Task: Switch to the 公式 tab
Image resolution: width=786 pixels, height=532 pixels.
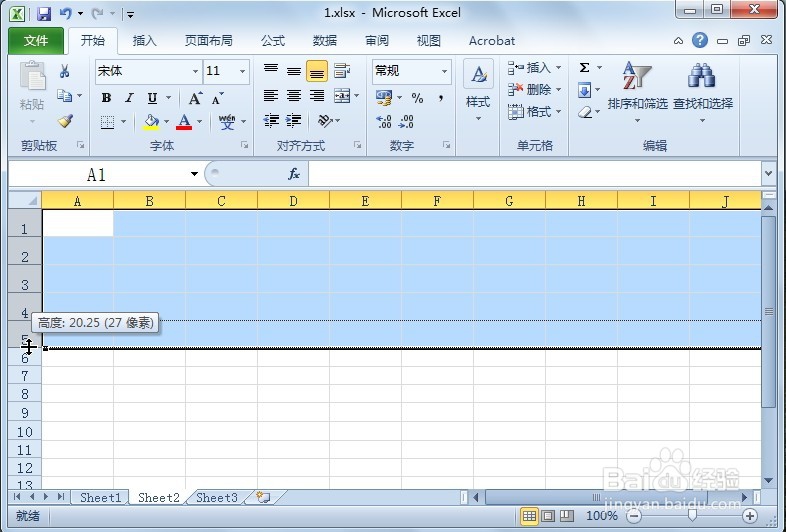Action: [273, 41]
